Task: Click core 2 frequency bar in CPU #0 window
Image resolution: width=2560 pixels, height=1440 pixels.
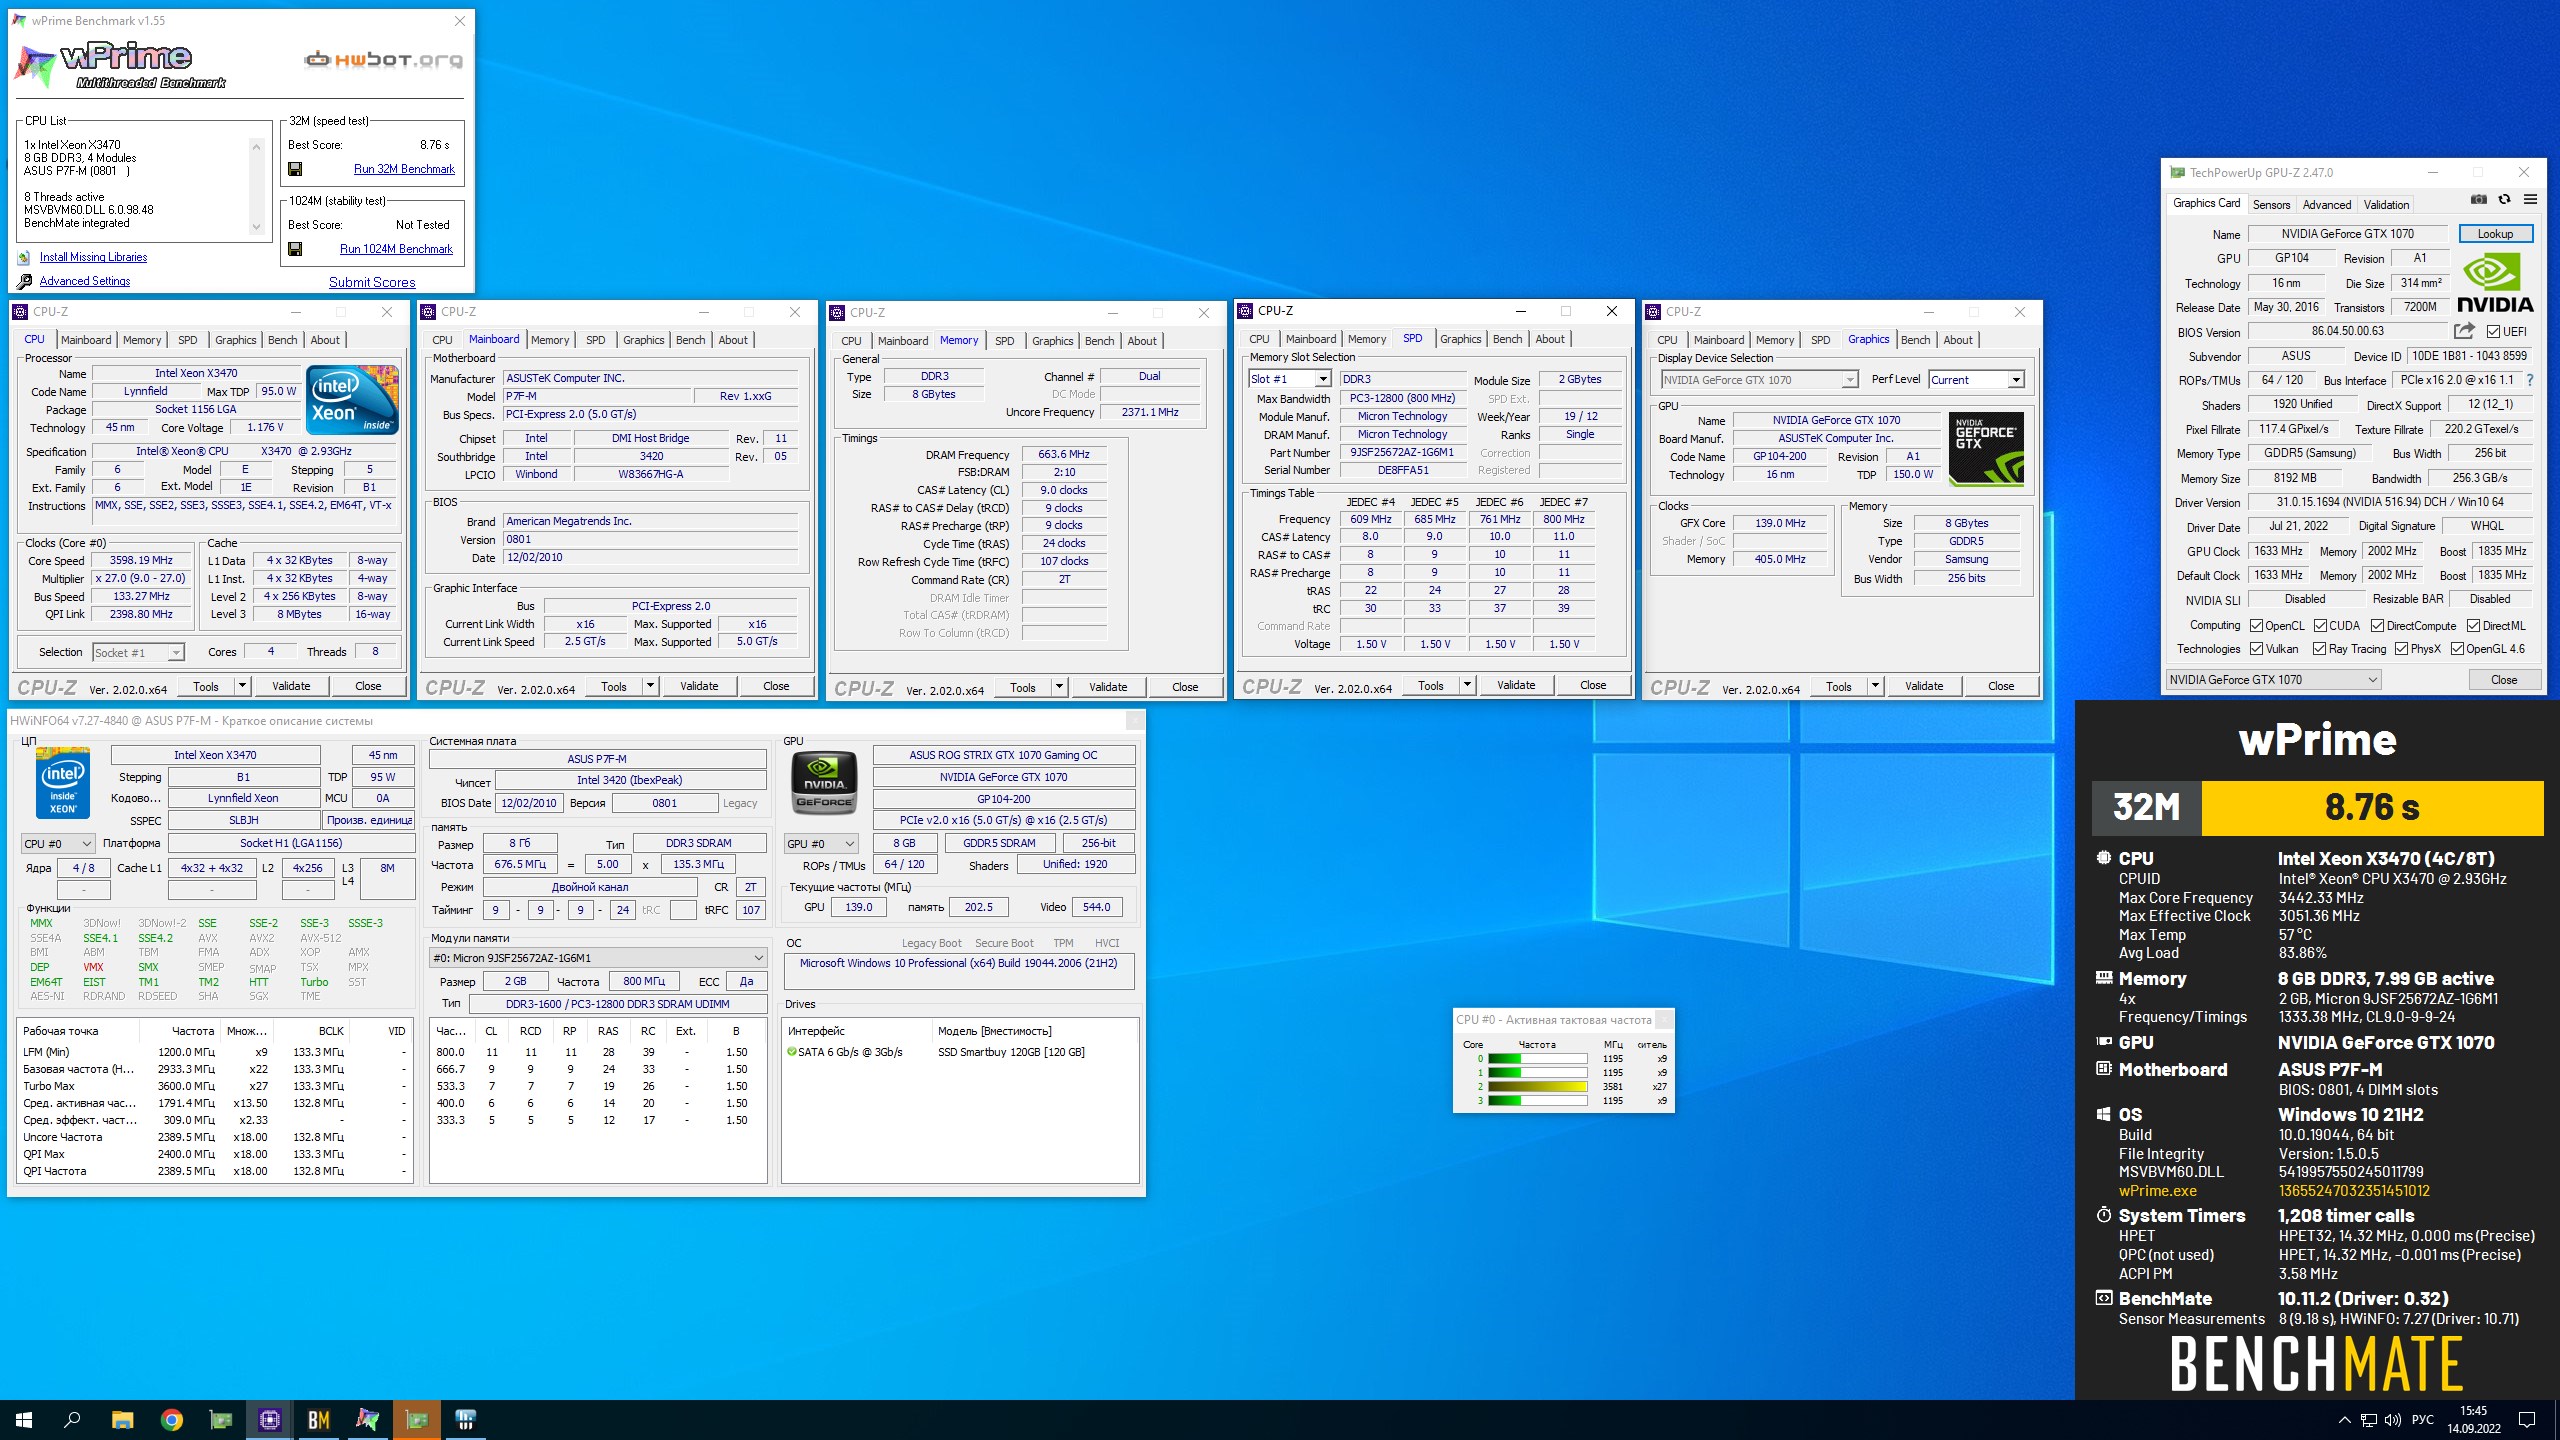Action: (x=1537, y=1087)
